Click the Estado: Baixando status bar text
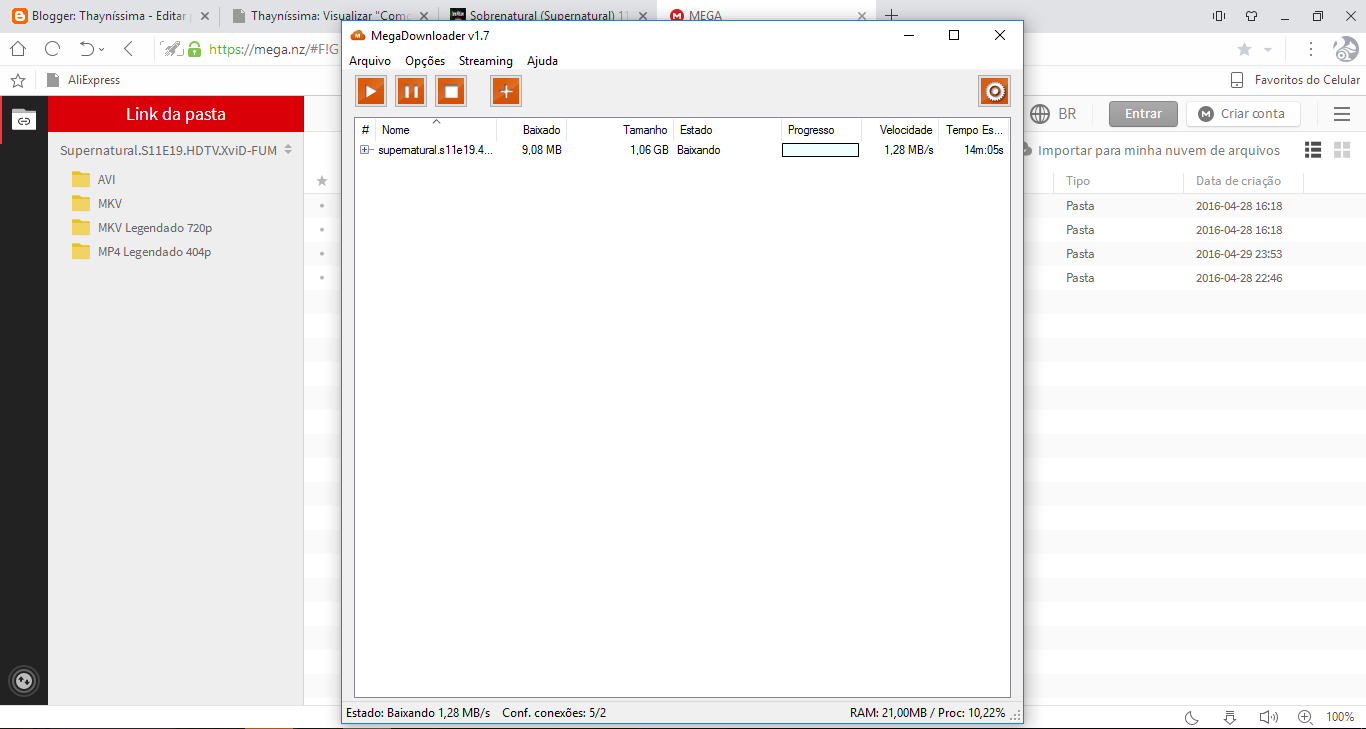Image resolution: width=1366 pixels, height=729 pixels. pos(418,713)
